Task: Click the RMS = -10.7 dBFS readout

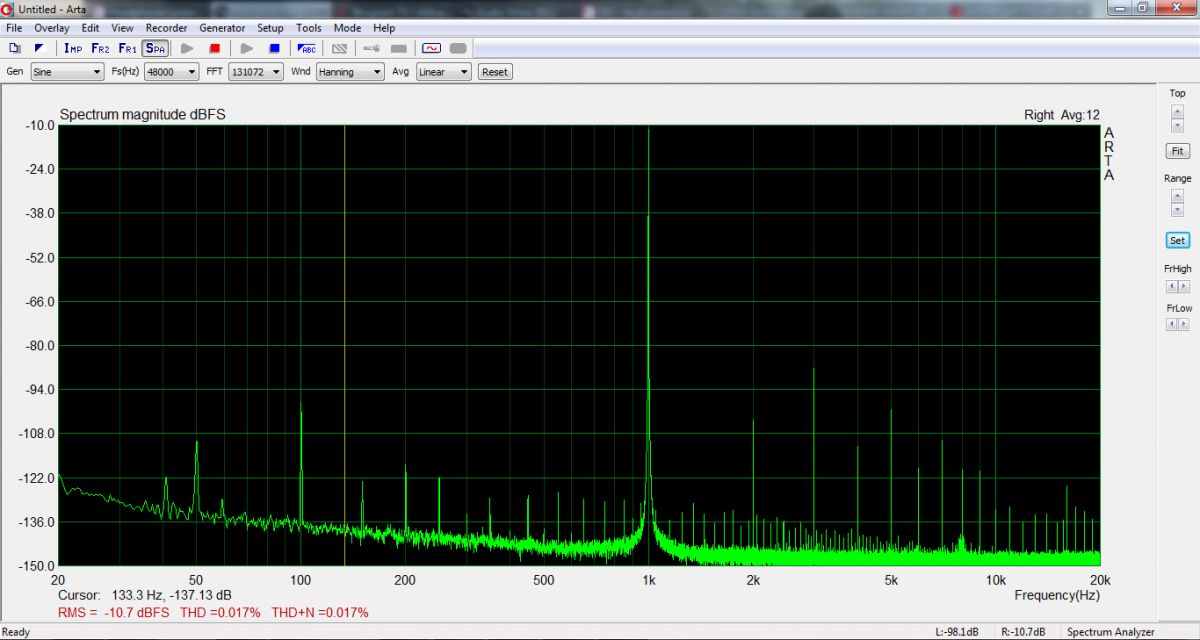Action: 114,612
